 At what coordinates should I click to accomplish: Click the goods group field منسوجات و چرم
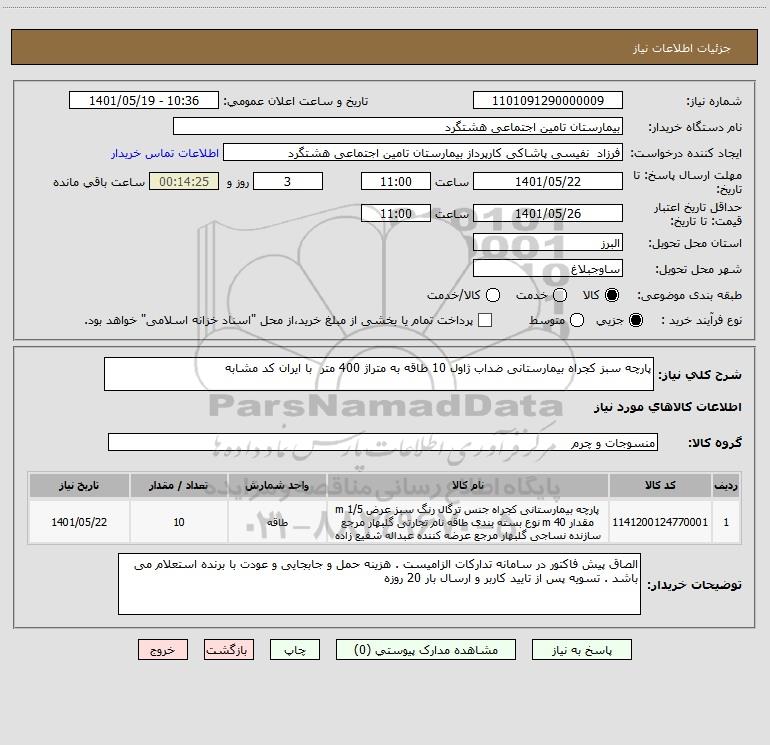coord(383,442)
